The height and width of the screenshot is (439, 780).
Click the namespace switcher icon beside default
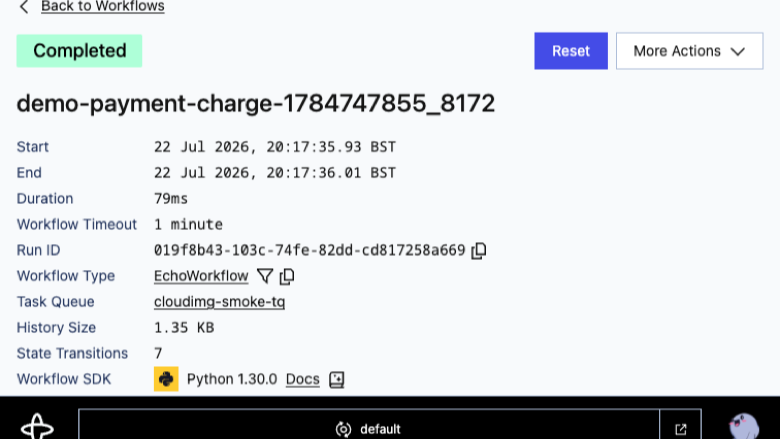[343, 429]
